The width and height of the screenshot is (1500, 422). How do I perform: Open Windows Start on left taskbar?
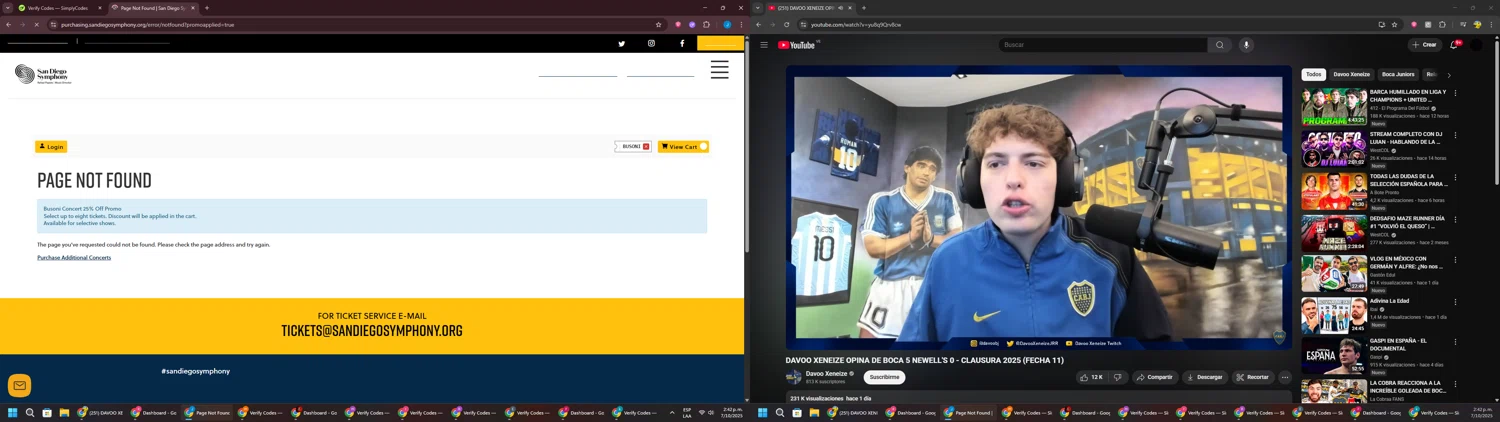click(x=13, y=412)
